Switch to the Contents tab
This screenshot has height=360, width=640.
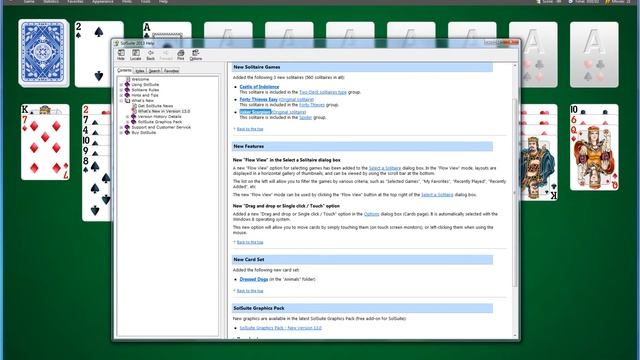point(124,70)
